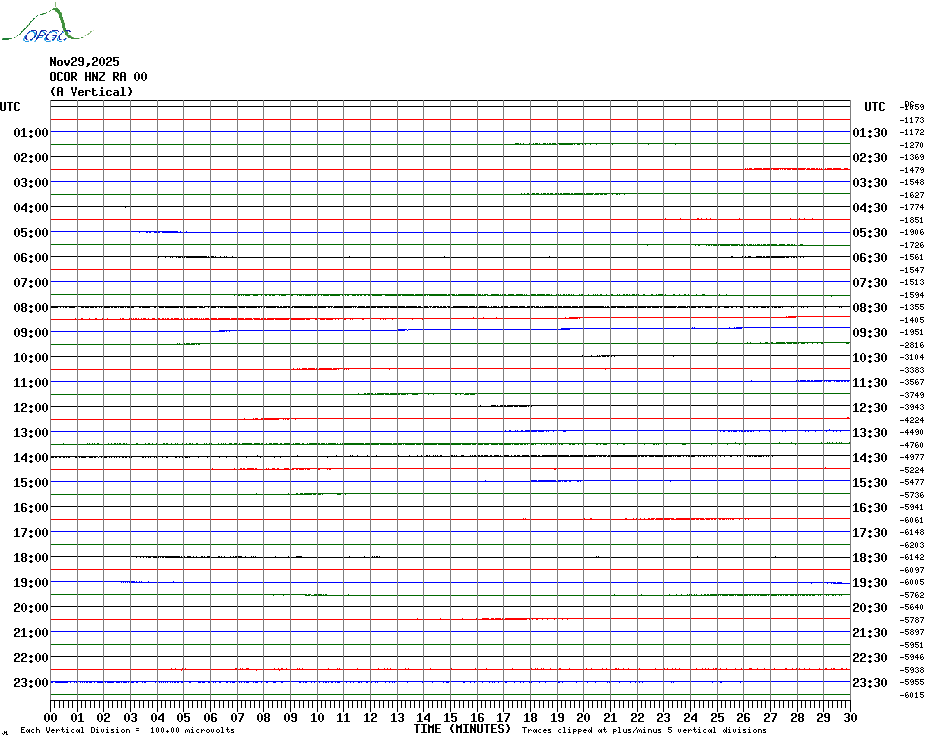Select the 02:30 label on right axis

[x=869, y=158]
